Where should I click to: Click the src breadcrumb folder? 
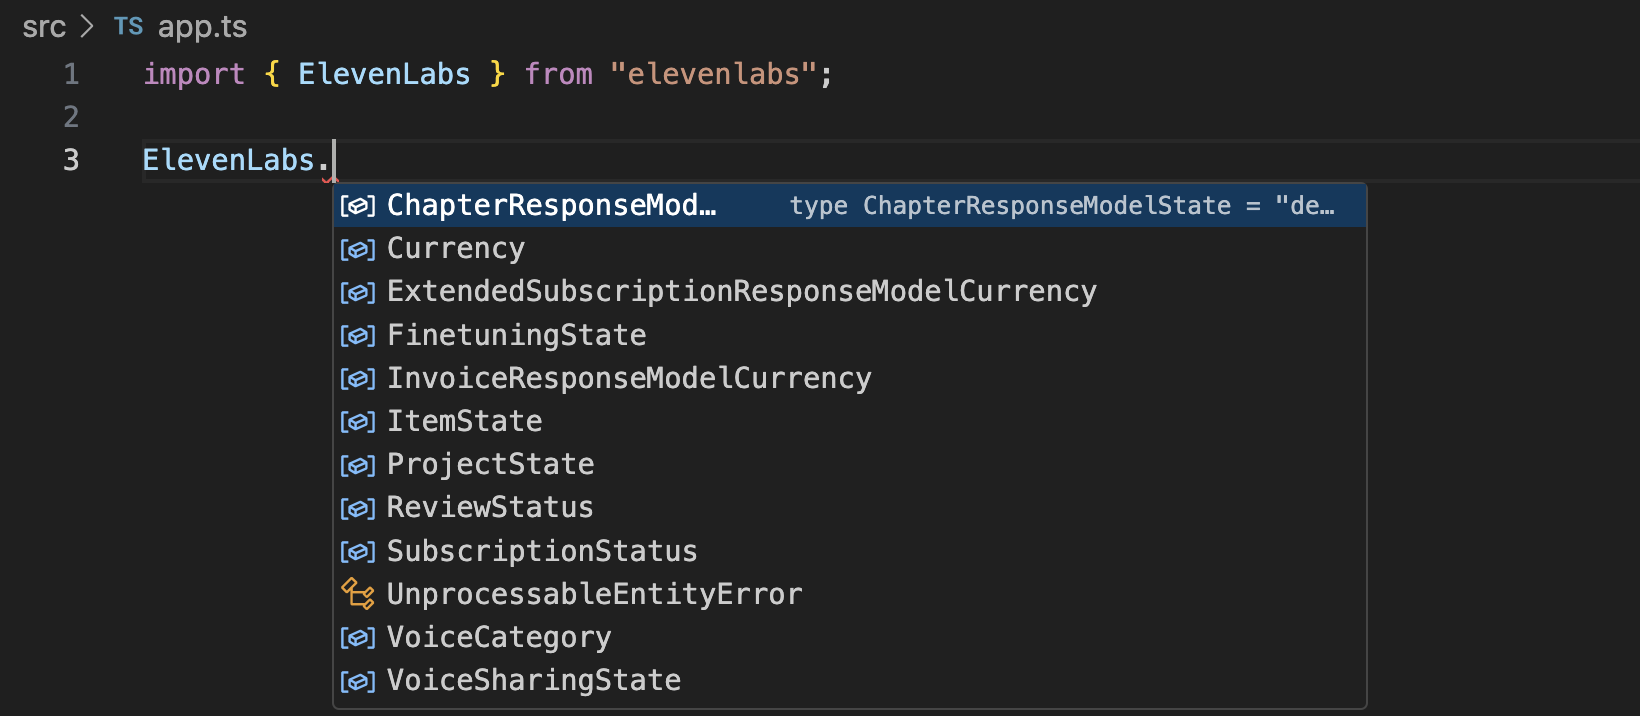pos(44,27)
